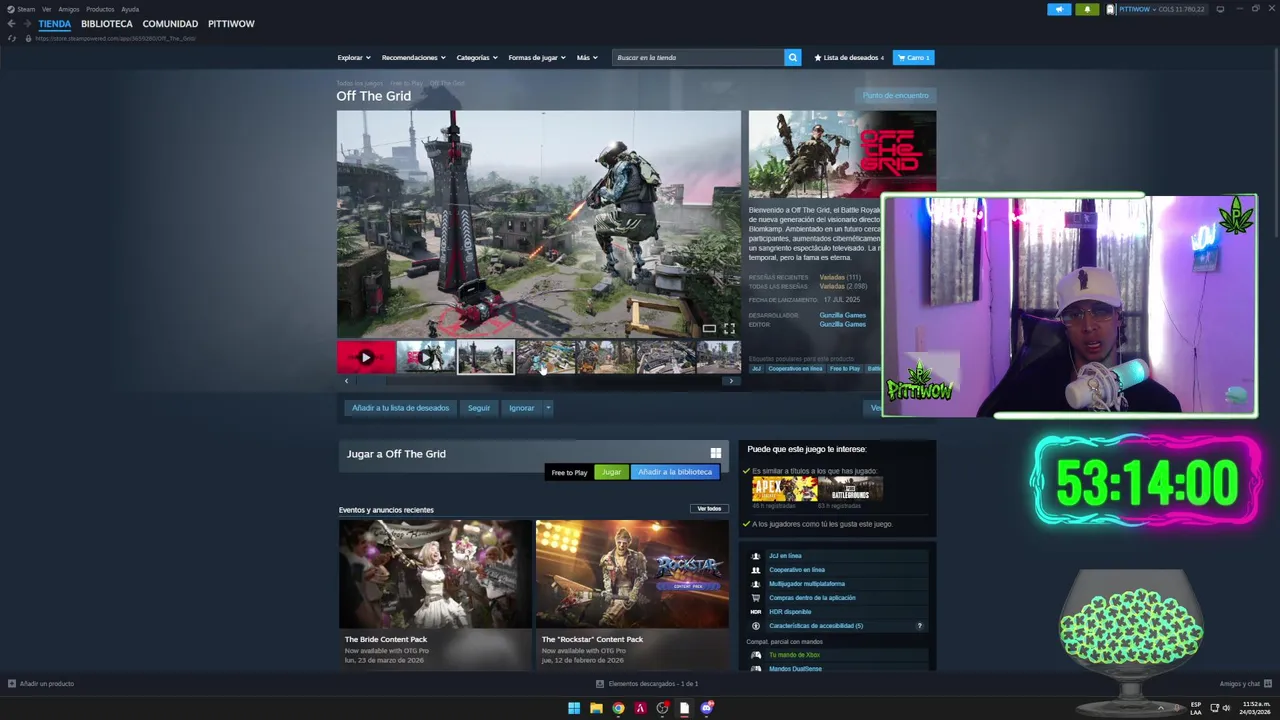Play the first trailer thumbnail

pyautogui.click(x=366, y=357)
